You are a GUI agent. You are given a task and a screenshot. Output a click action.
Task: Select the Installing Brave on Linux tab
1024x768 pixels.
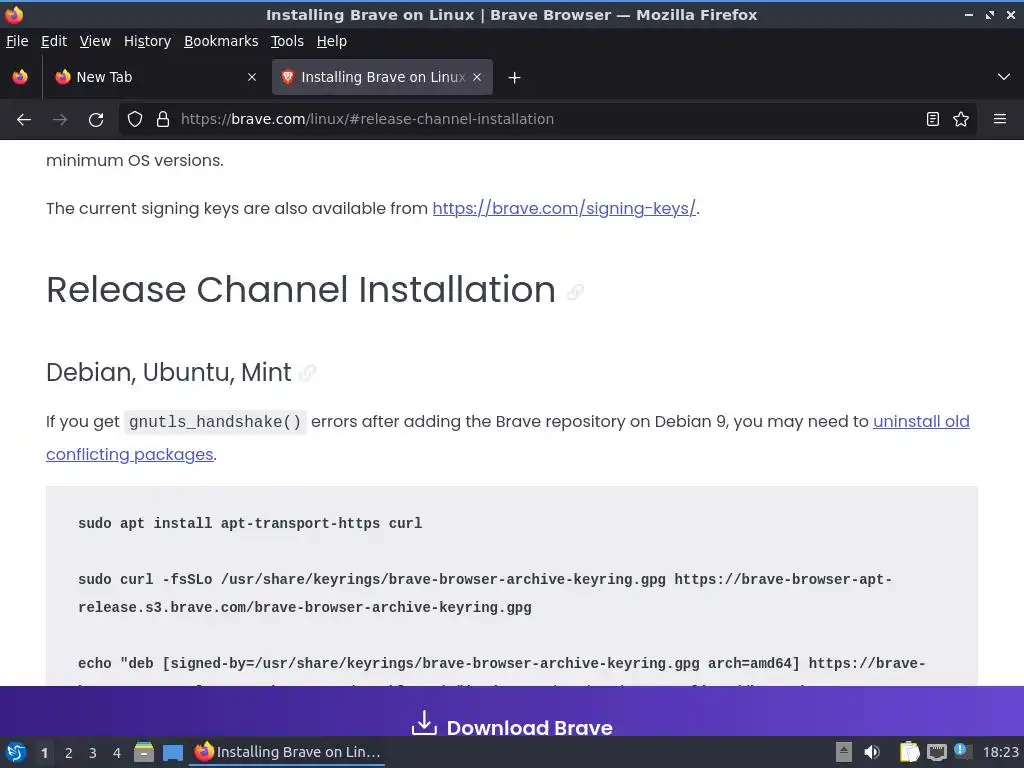382,77
